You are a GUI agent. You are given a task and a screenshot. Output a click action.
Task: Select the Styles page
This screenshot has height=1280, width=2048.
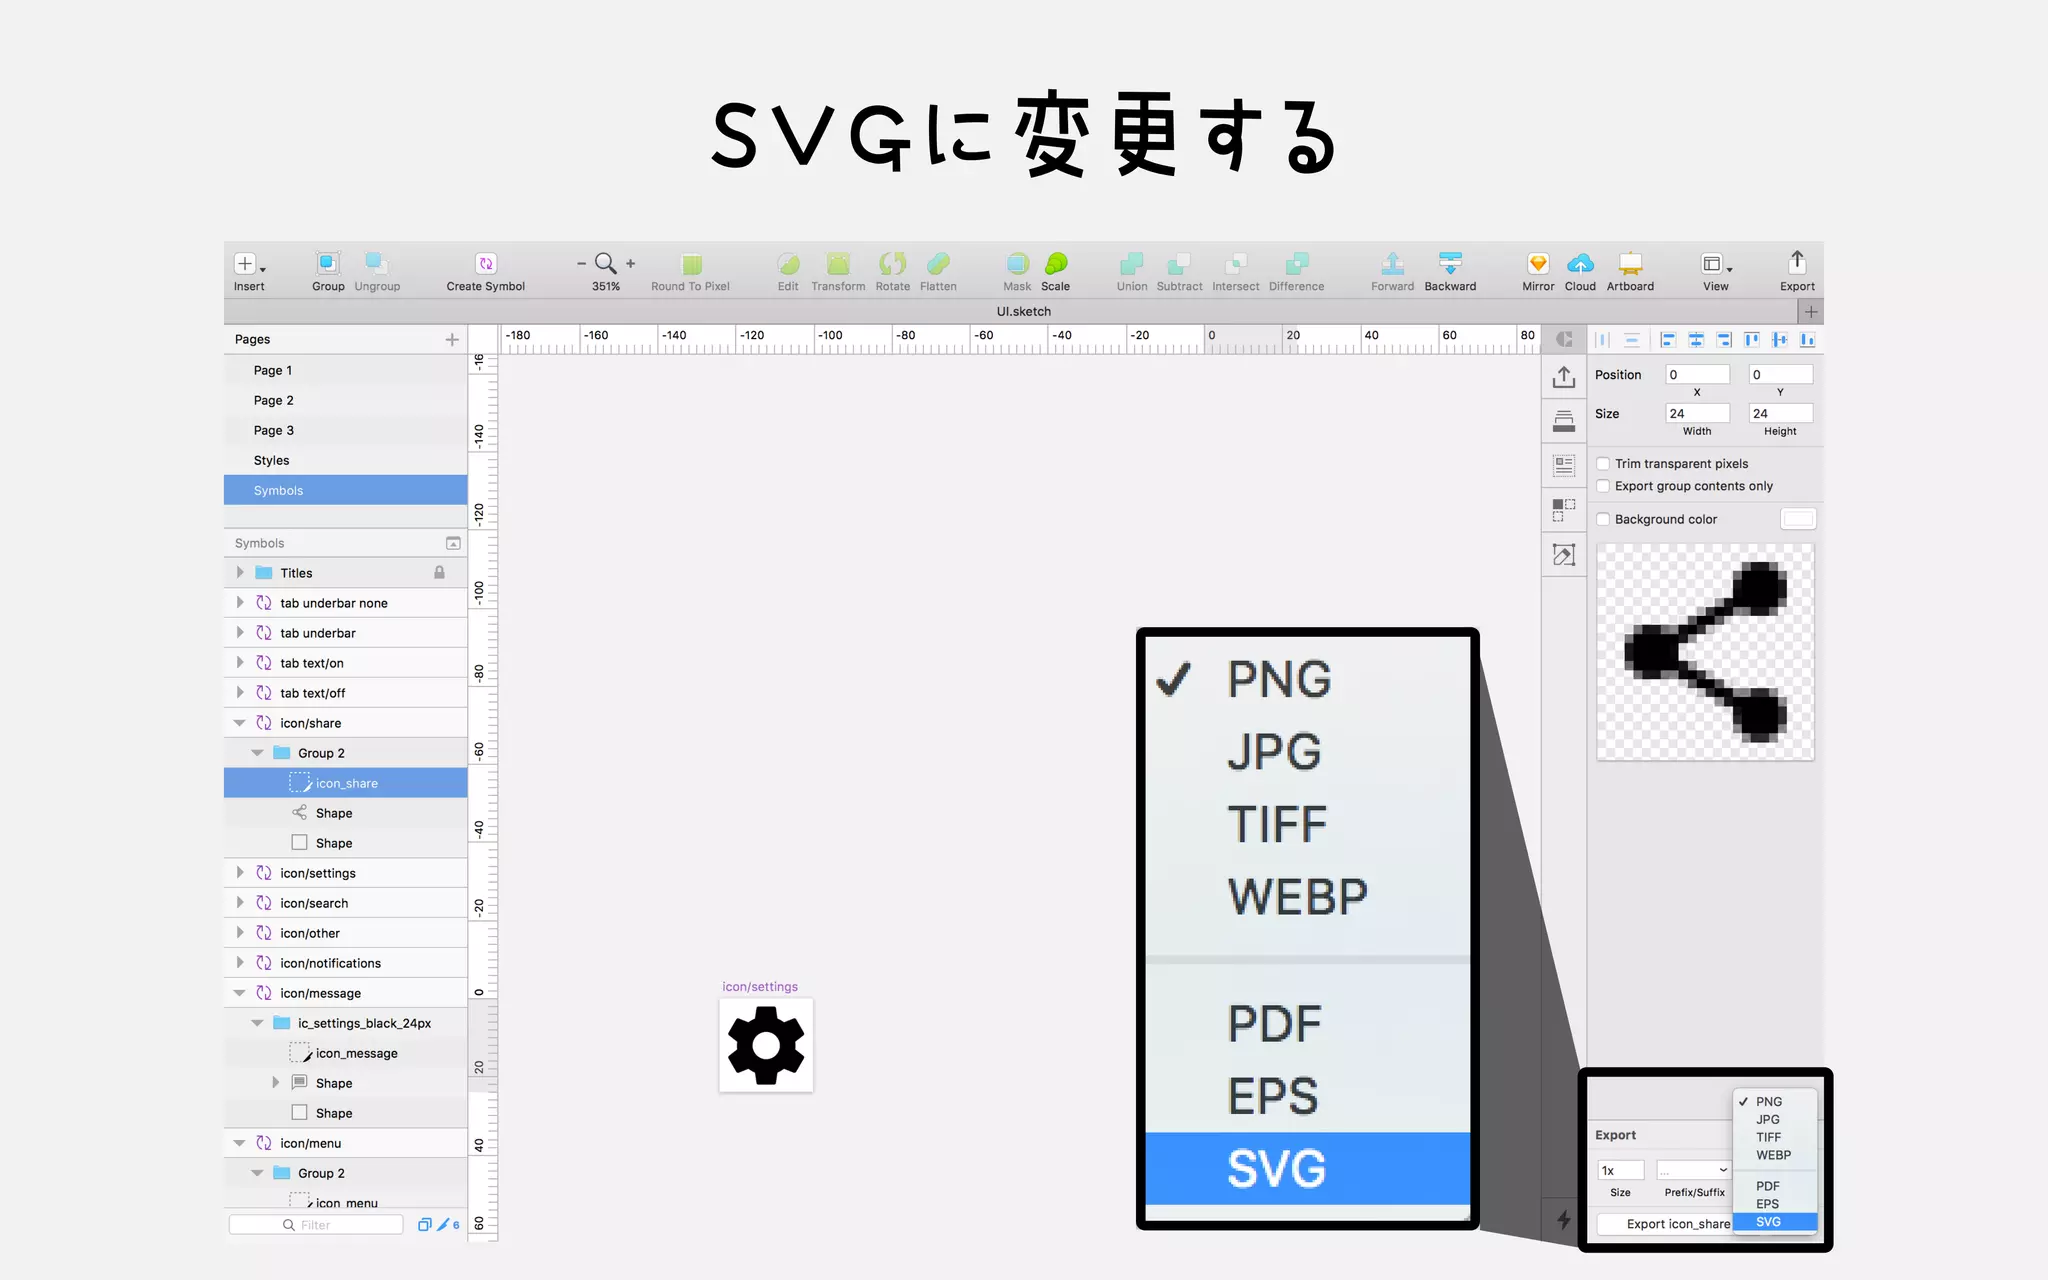click(345, 460)
